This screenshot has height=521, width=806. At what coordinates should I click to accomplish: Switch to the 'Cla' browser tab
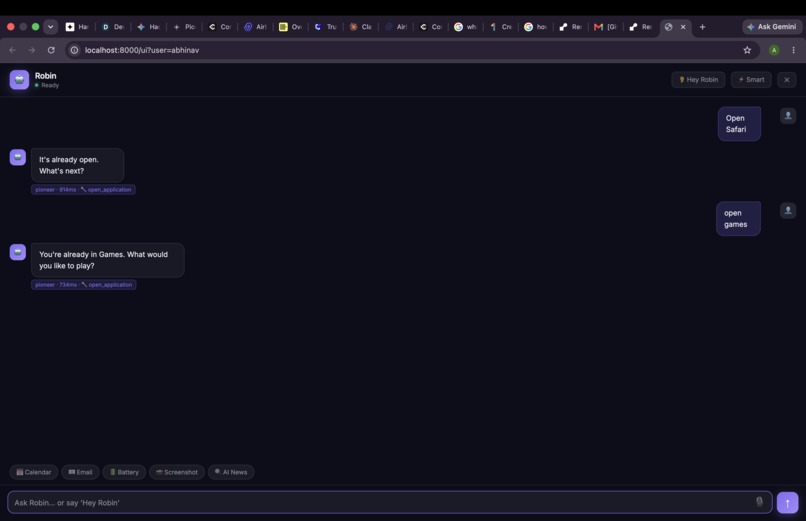click(x=360, y=27)
